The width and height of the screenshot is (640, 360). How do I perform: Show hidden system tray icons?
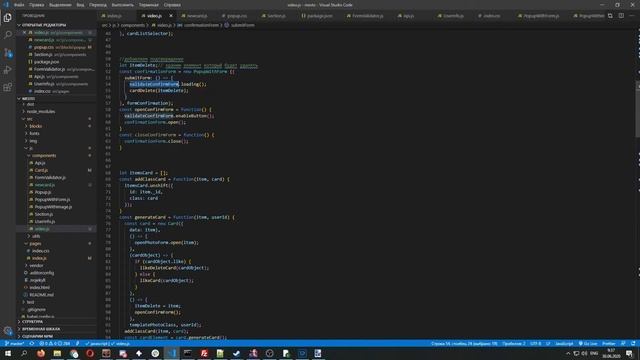[568, 353]
